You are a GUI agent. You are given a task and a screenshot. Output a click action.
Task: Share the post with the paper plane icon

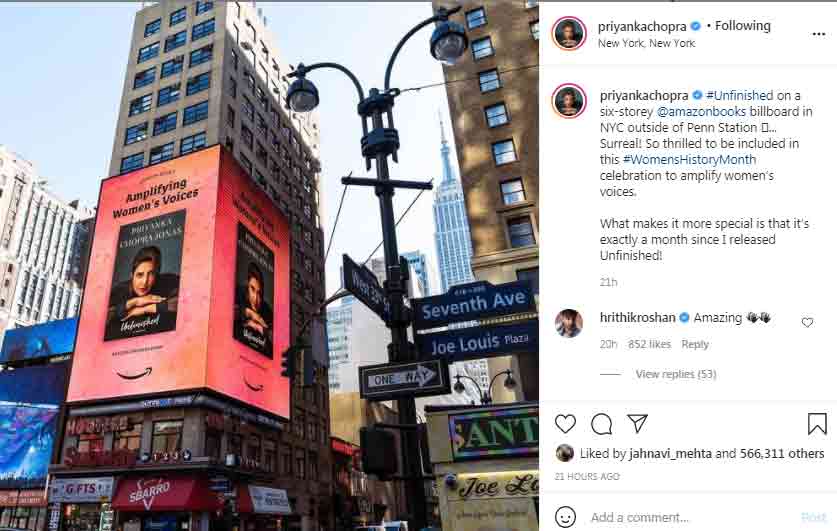(x=637, y=423)
